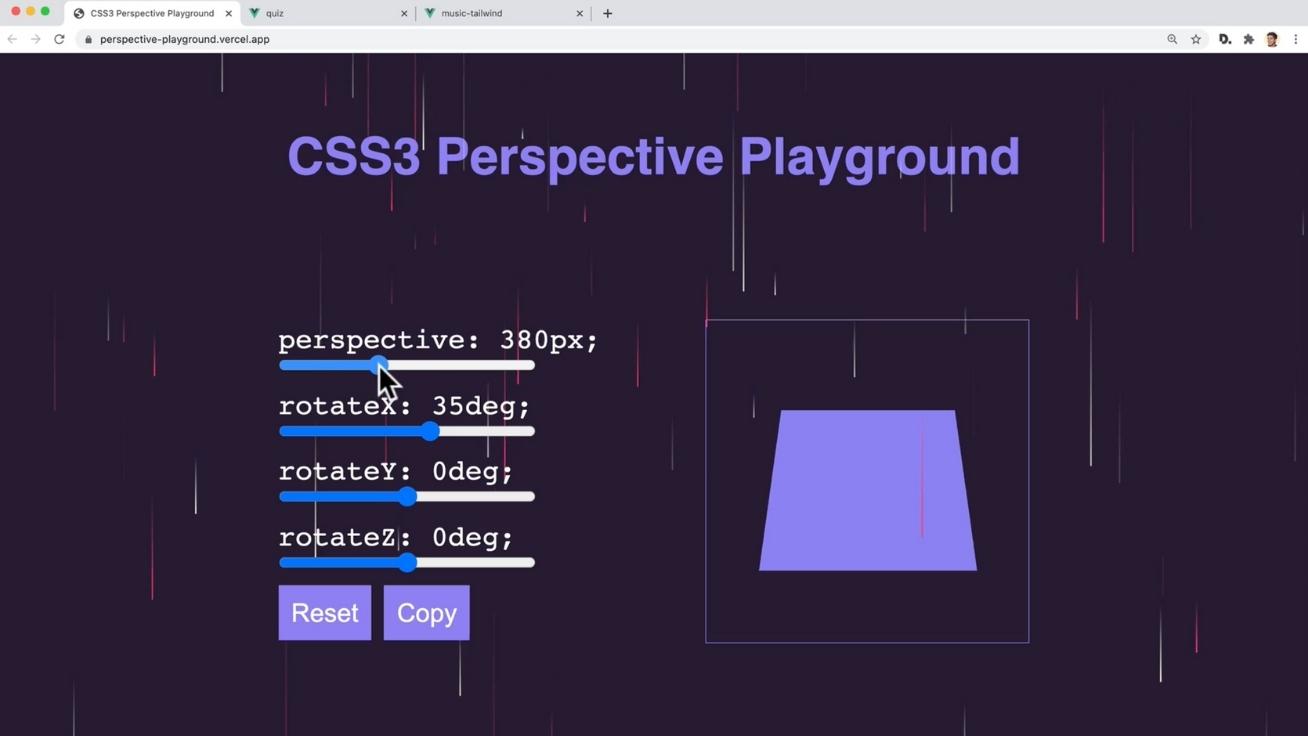Reload the perspective playground page
The height and width of the screenshot is (736, 1308).
(x=59, y=39)
